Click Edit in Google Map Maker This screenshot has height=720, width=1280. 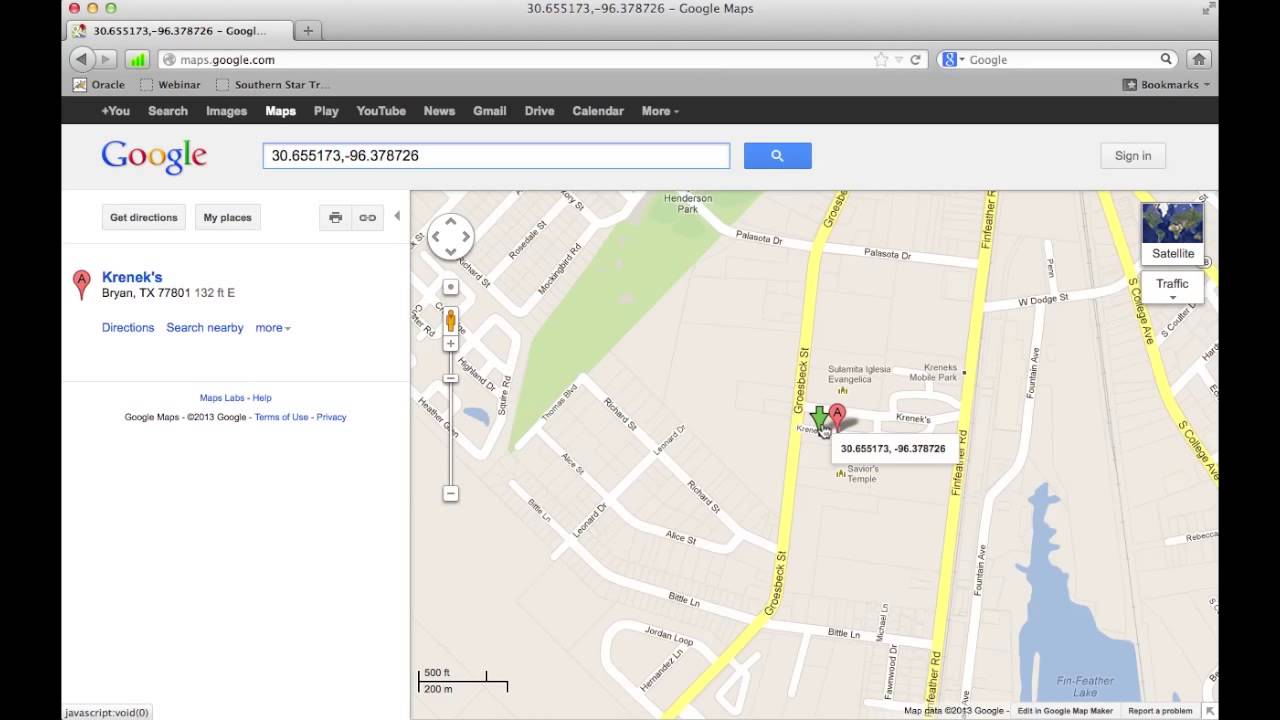(1065, 711)
